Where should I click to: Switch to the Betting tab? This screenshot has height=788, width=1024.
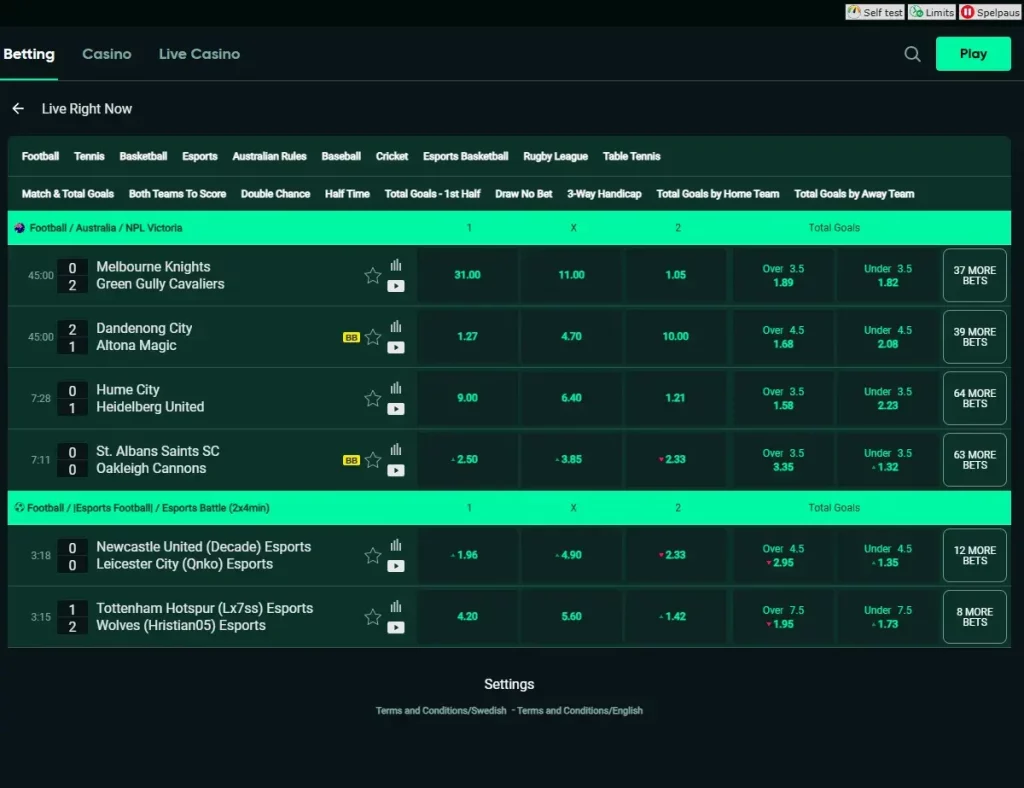(29, 54)
